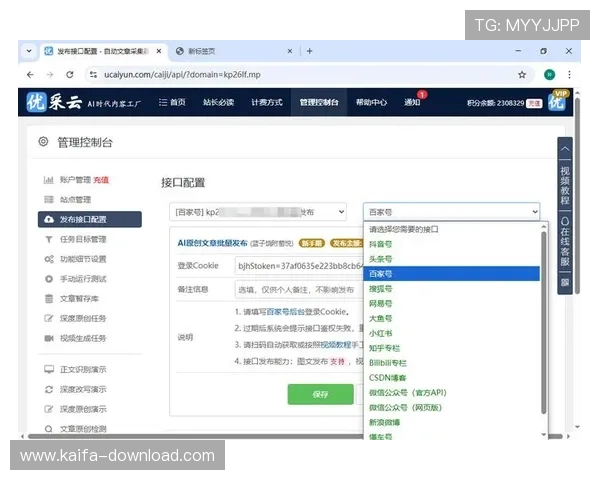Image resolution: width=600 pixels, height=480 pixels.
Task: Click the cloud icon beside 发布接口配置
Action: 49,219
